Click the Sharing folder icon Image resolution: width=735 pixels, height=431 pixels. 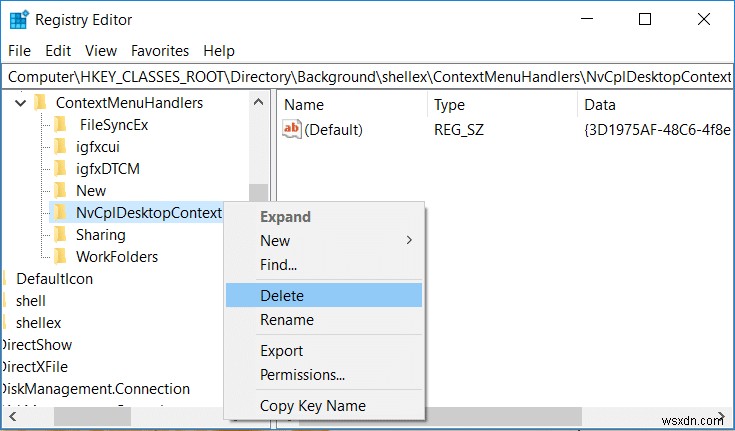click(x=61, y=235)
